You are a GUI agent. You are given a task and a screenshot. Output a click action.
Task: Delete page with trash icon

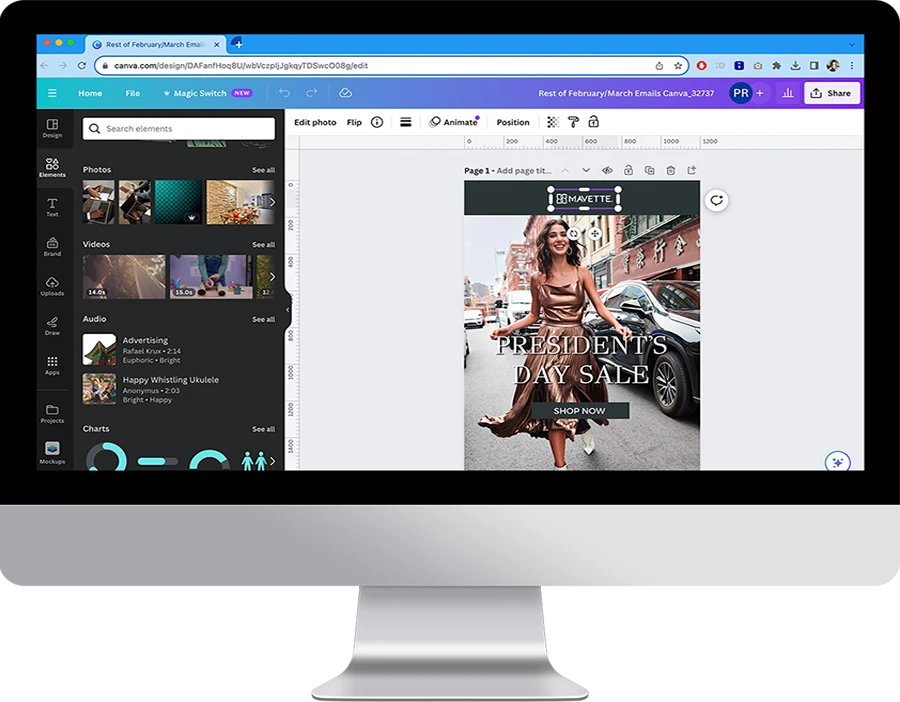670,171
